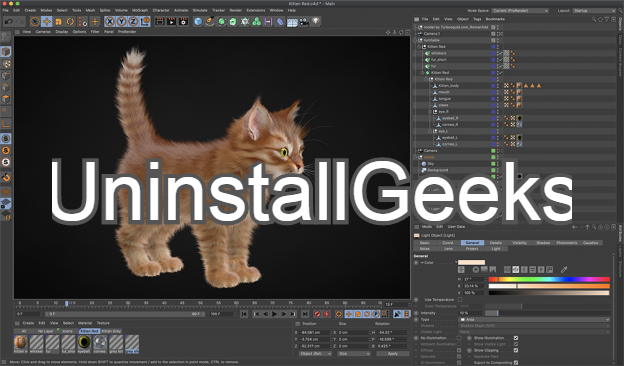Switch to the Coord. tab
624x366 pixels.
pyautogui.click(x=448, y=243)
